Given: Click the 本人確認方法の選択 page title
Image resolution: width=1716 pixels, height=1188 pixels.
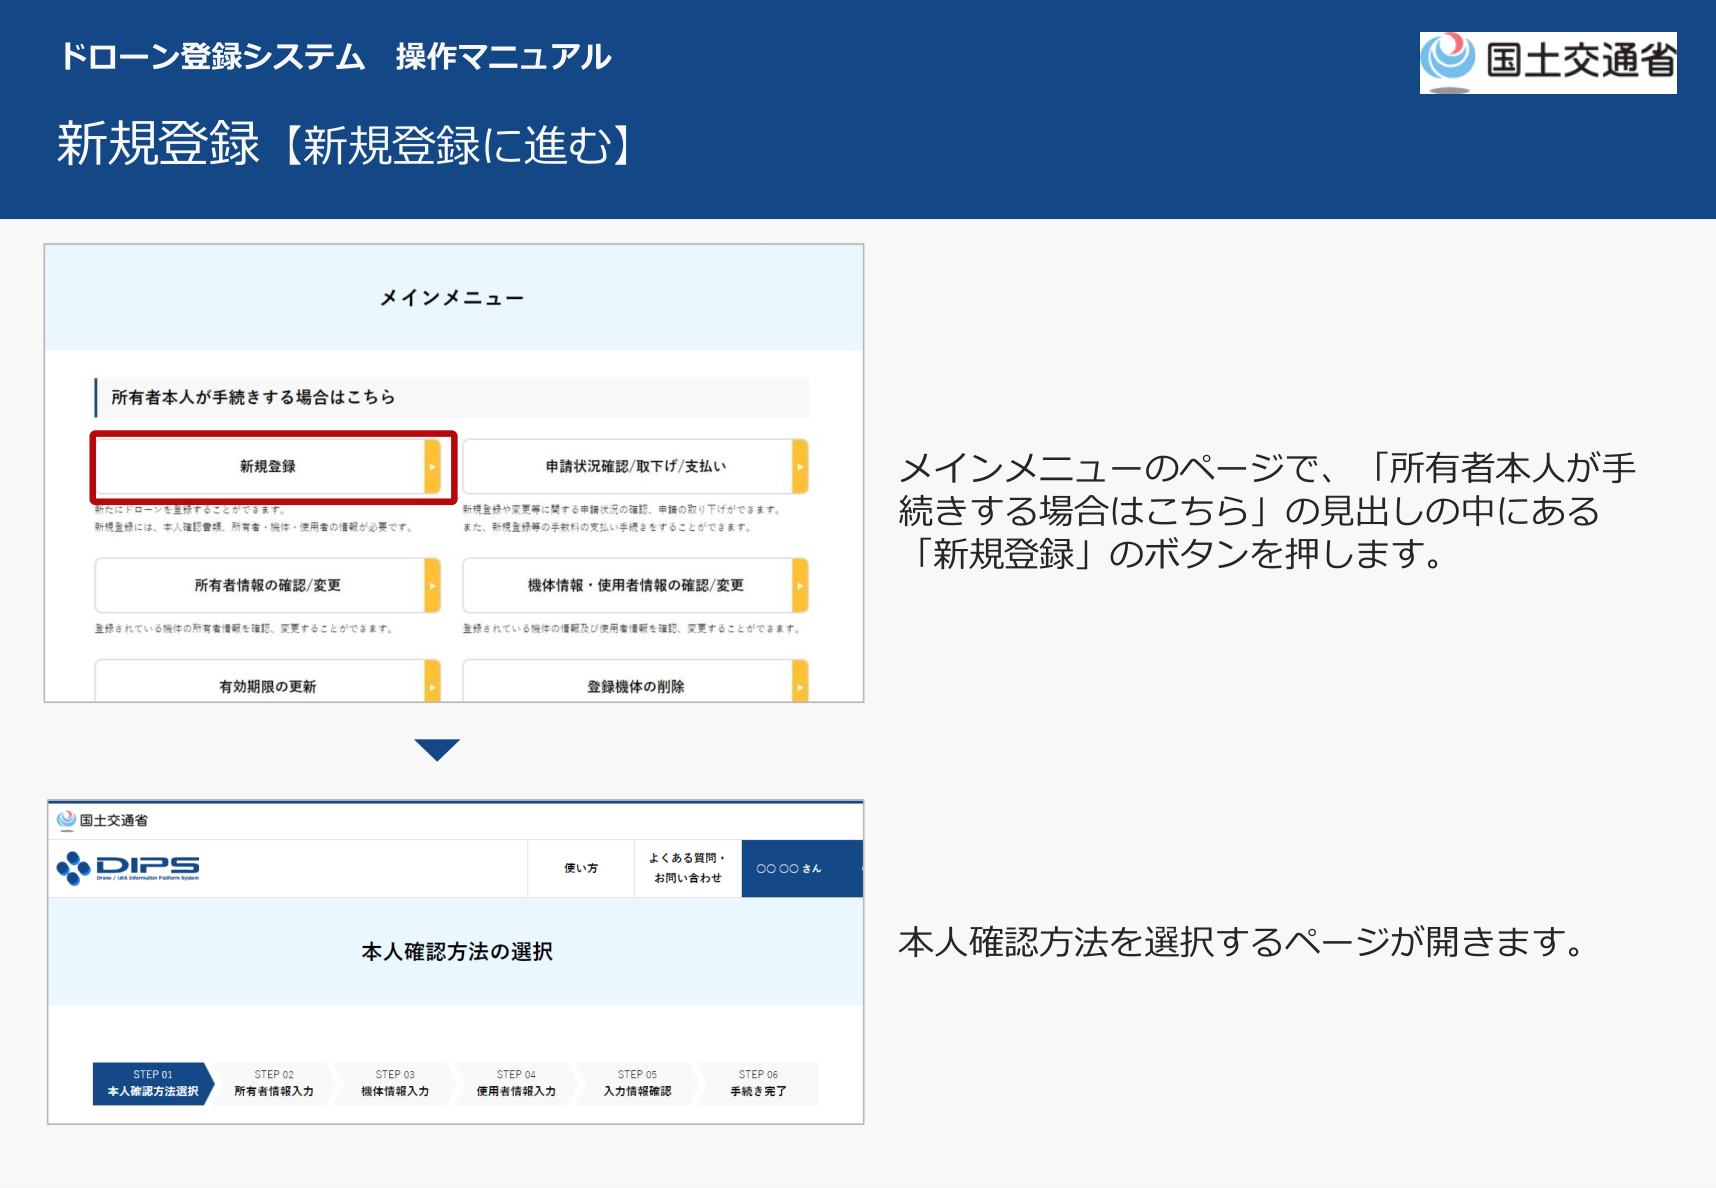Looking at the screenshot, I should tap(457, 951).
